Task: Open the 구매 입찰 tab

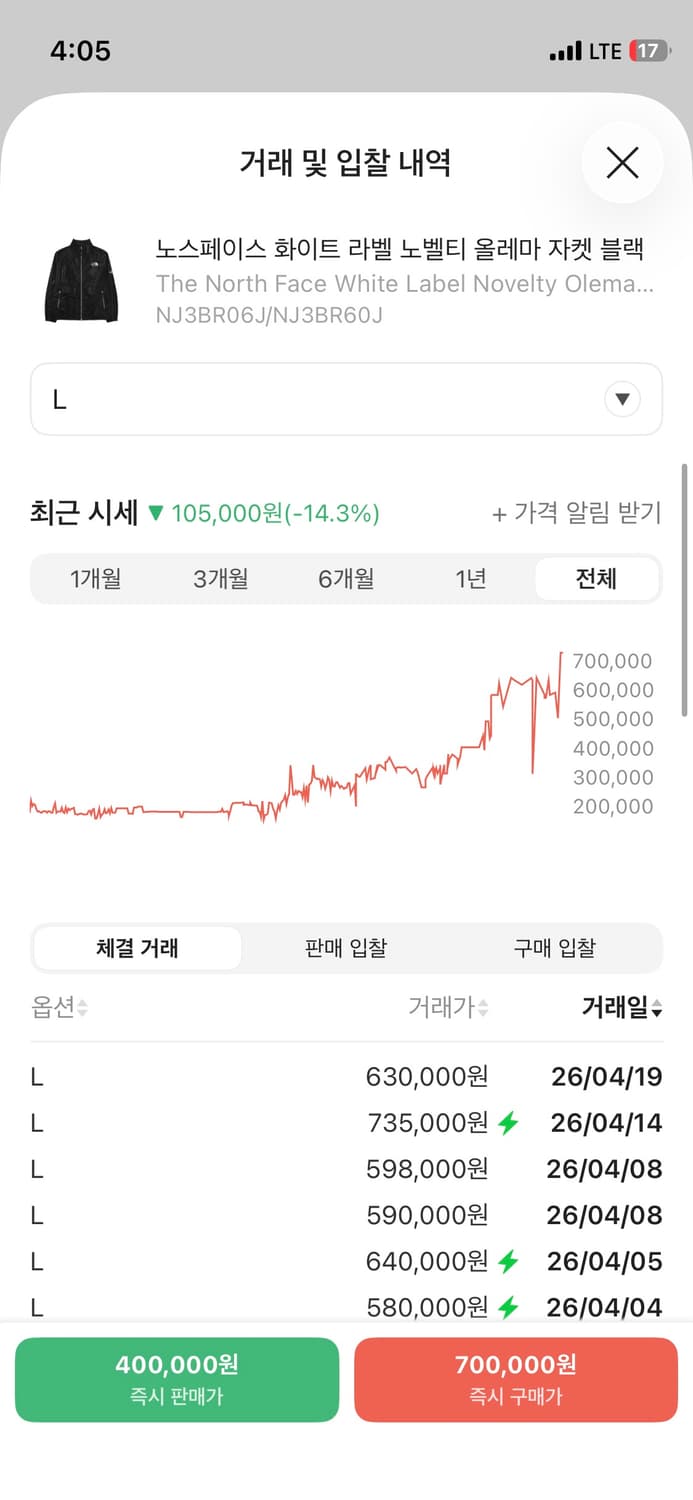Action: tap(555, 948)
